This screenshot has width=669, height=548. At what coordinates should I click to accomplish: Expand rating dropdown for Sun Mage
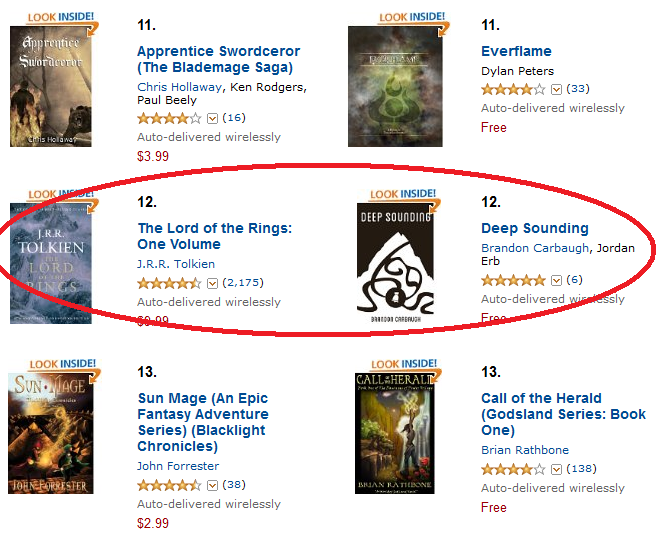(x=212, y=485)
